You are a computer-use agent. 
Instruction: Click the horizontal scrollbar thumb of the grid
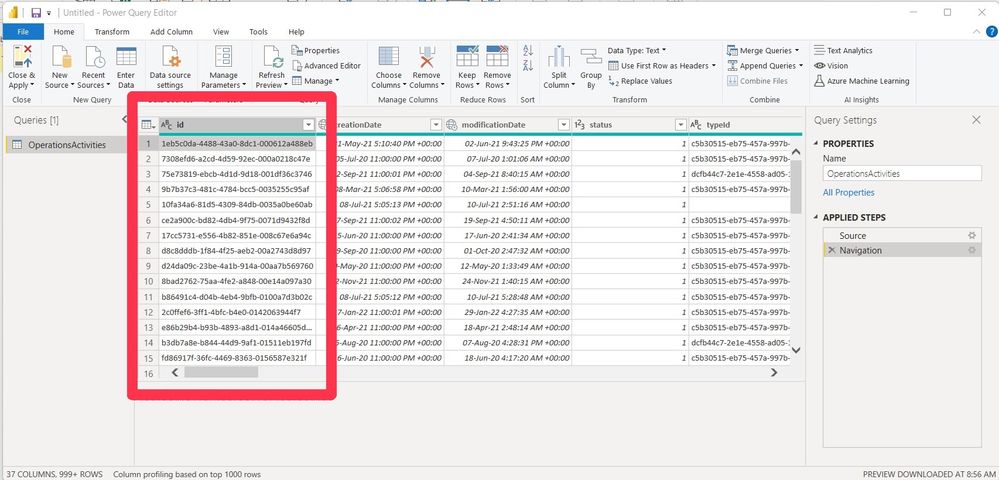click(x=221, y=372)
